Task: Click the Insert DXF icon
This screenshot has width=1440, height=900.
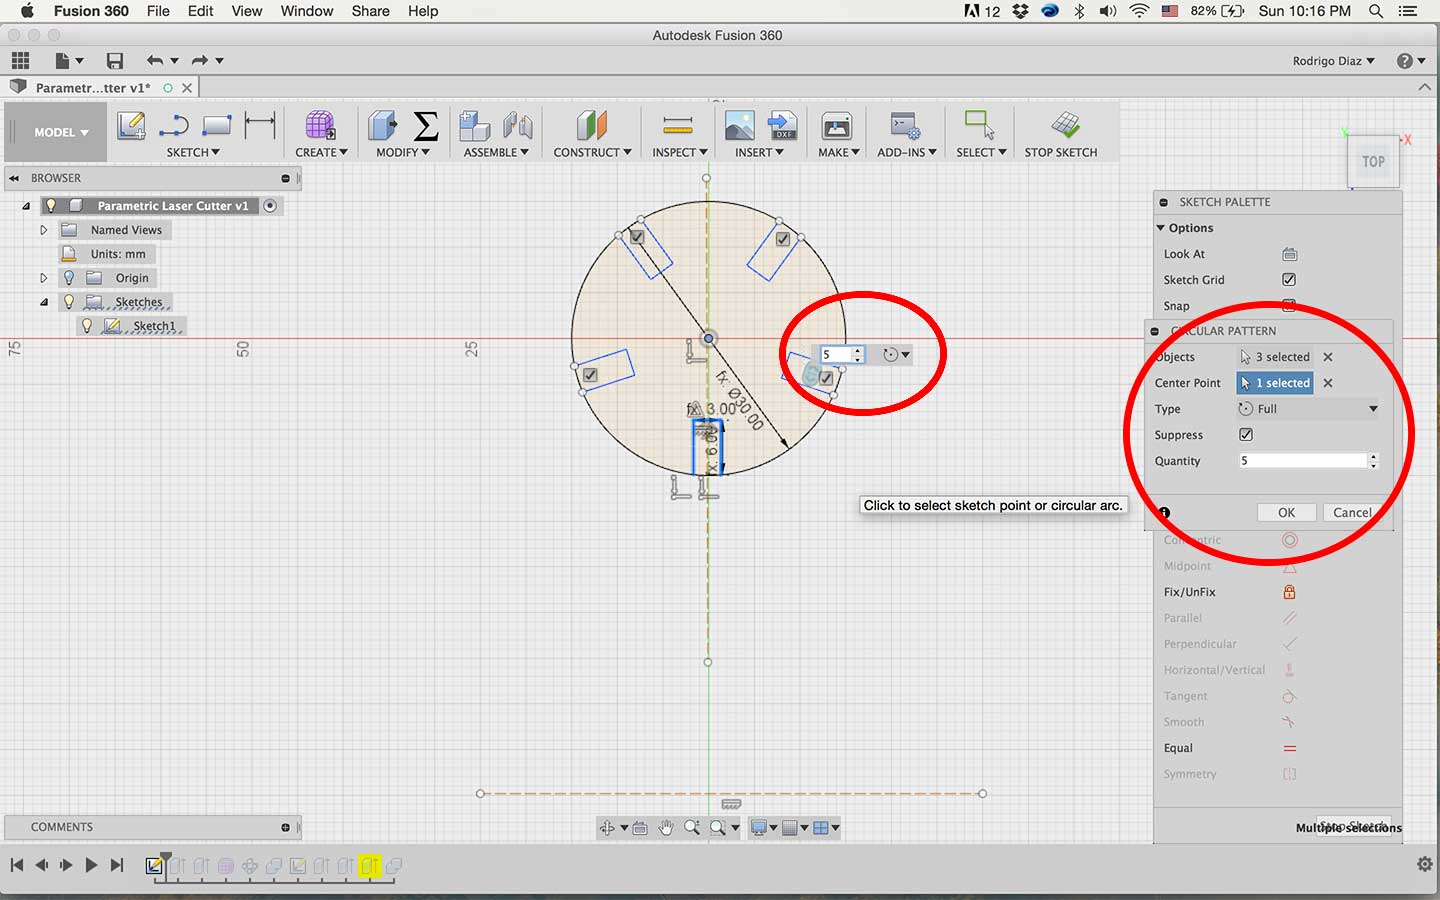Action: pos(782,126)
